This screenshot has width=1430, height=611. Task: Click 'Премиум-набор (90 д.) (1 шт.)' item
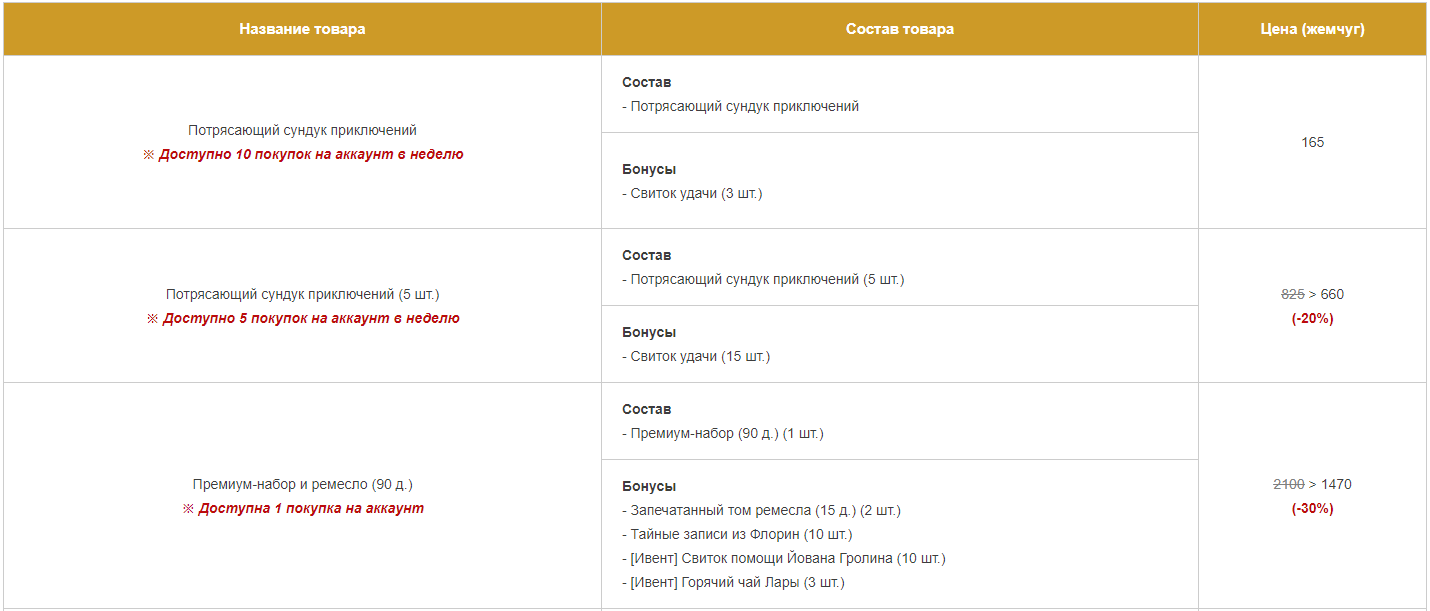[723, 433]
